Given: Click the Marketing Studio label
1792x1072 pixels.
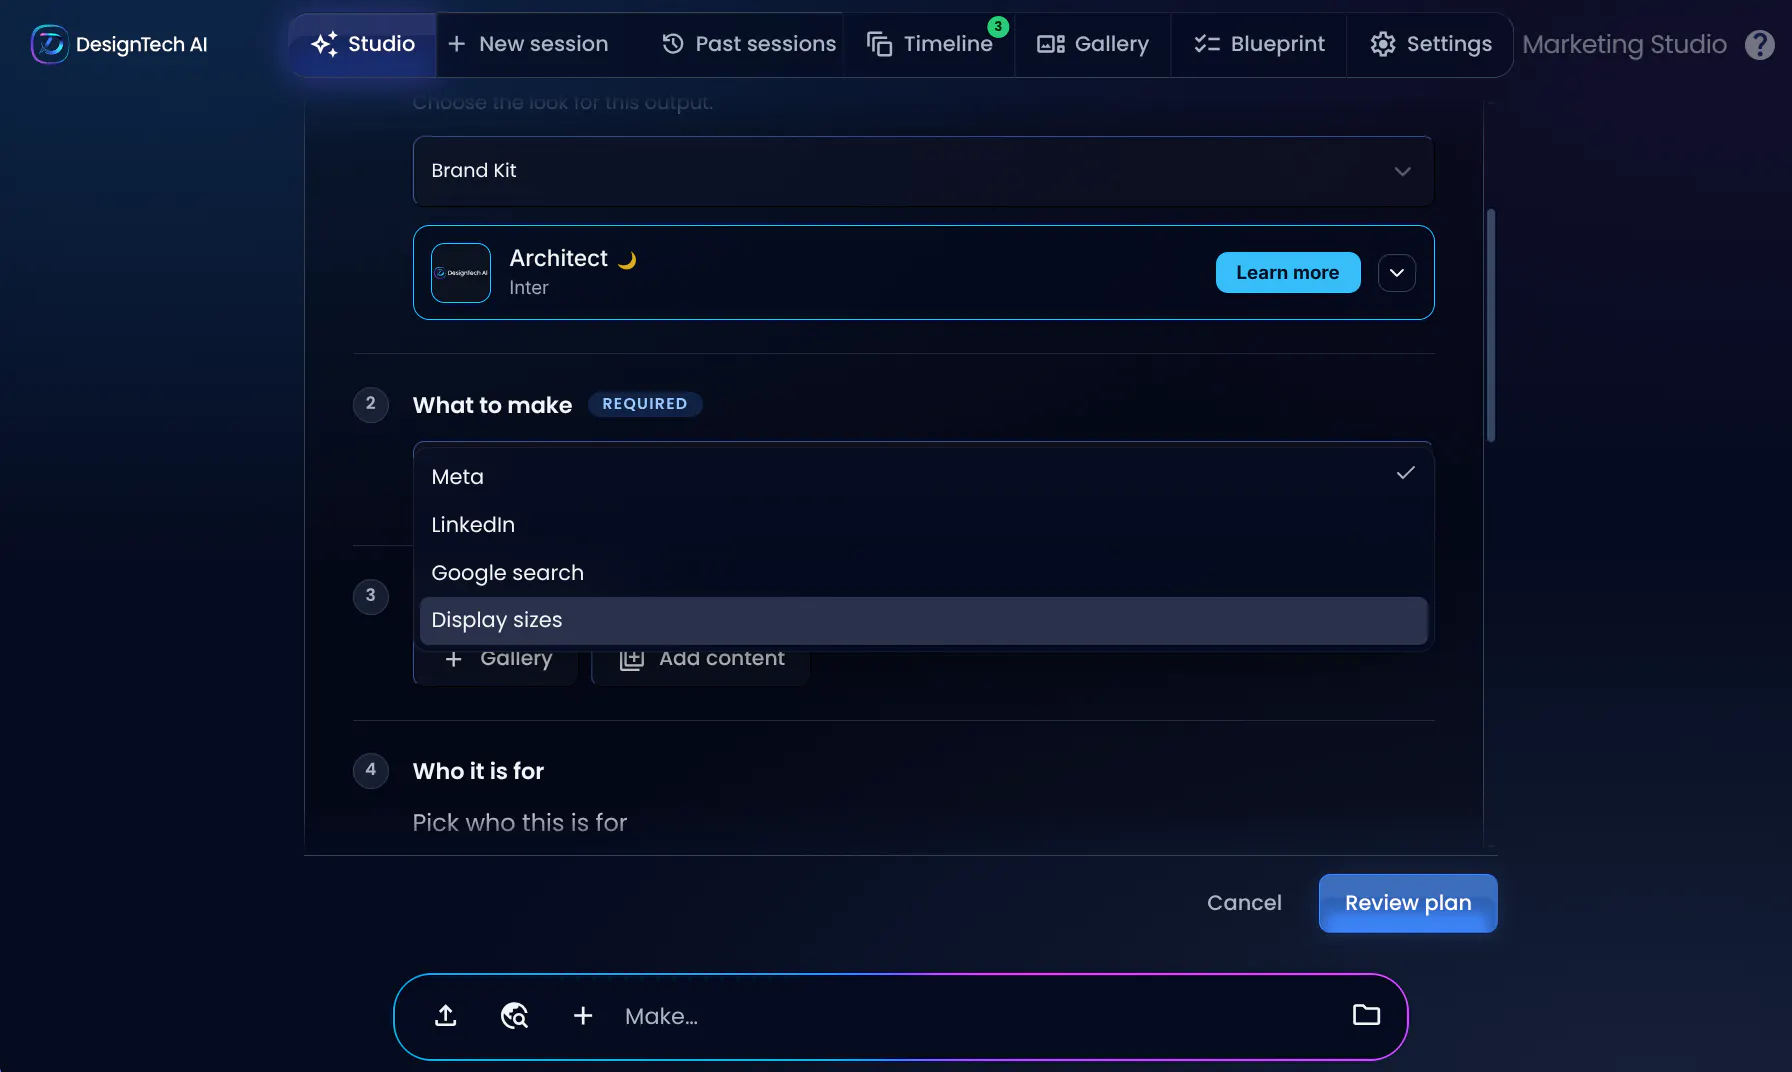Looking at the screenshot, I should (x=1624, y=44).
